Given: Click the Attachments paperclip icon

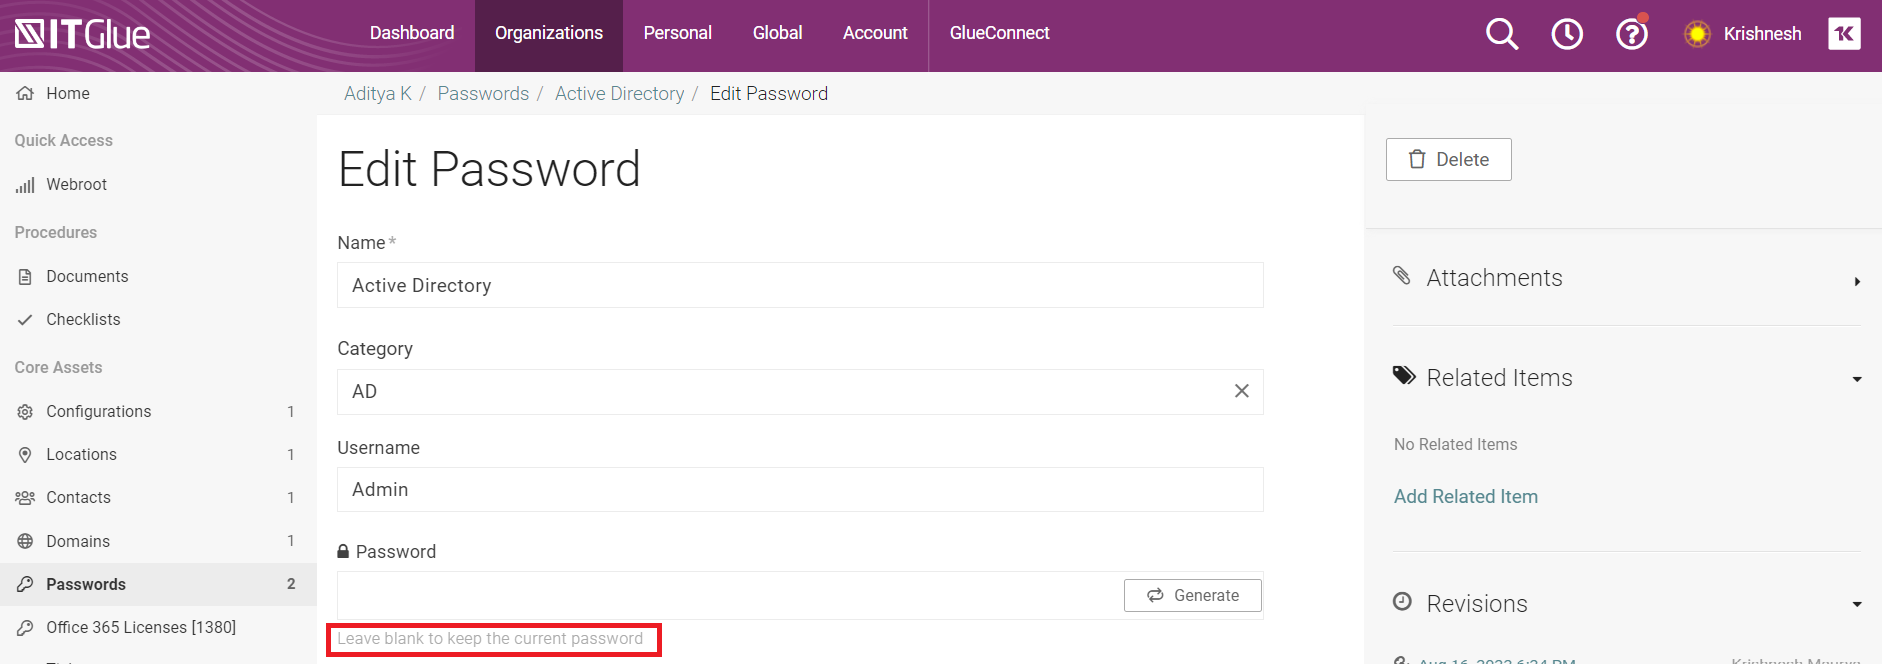Looking at the screenshot, I should pos(1402,275).
